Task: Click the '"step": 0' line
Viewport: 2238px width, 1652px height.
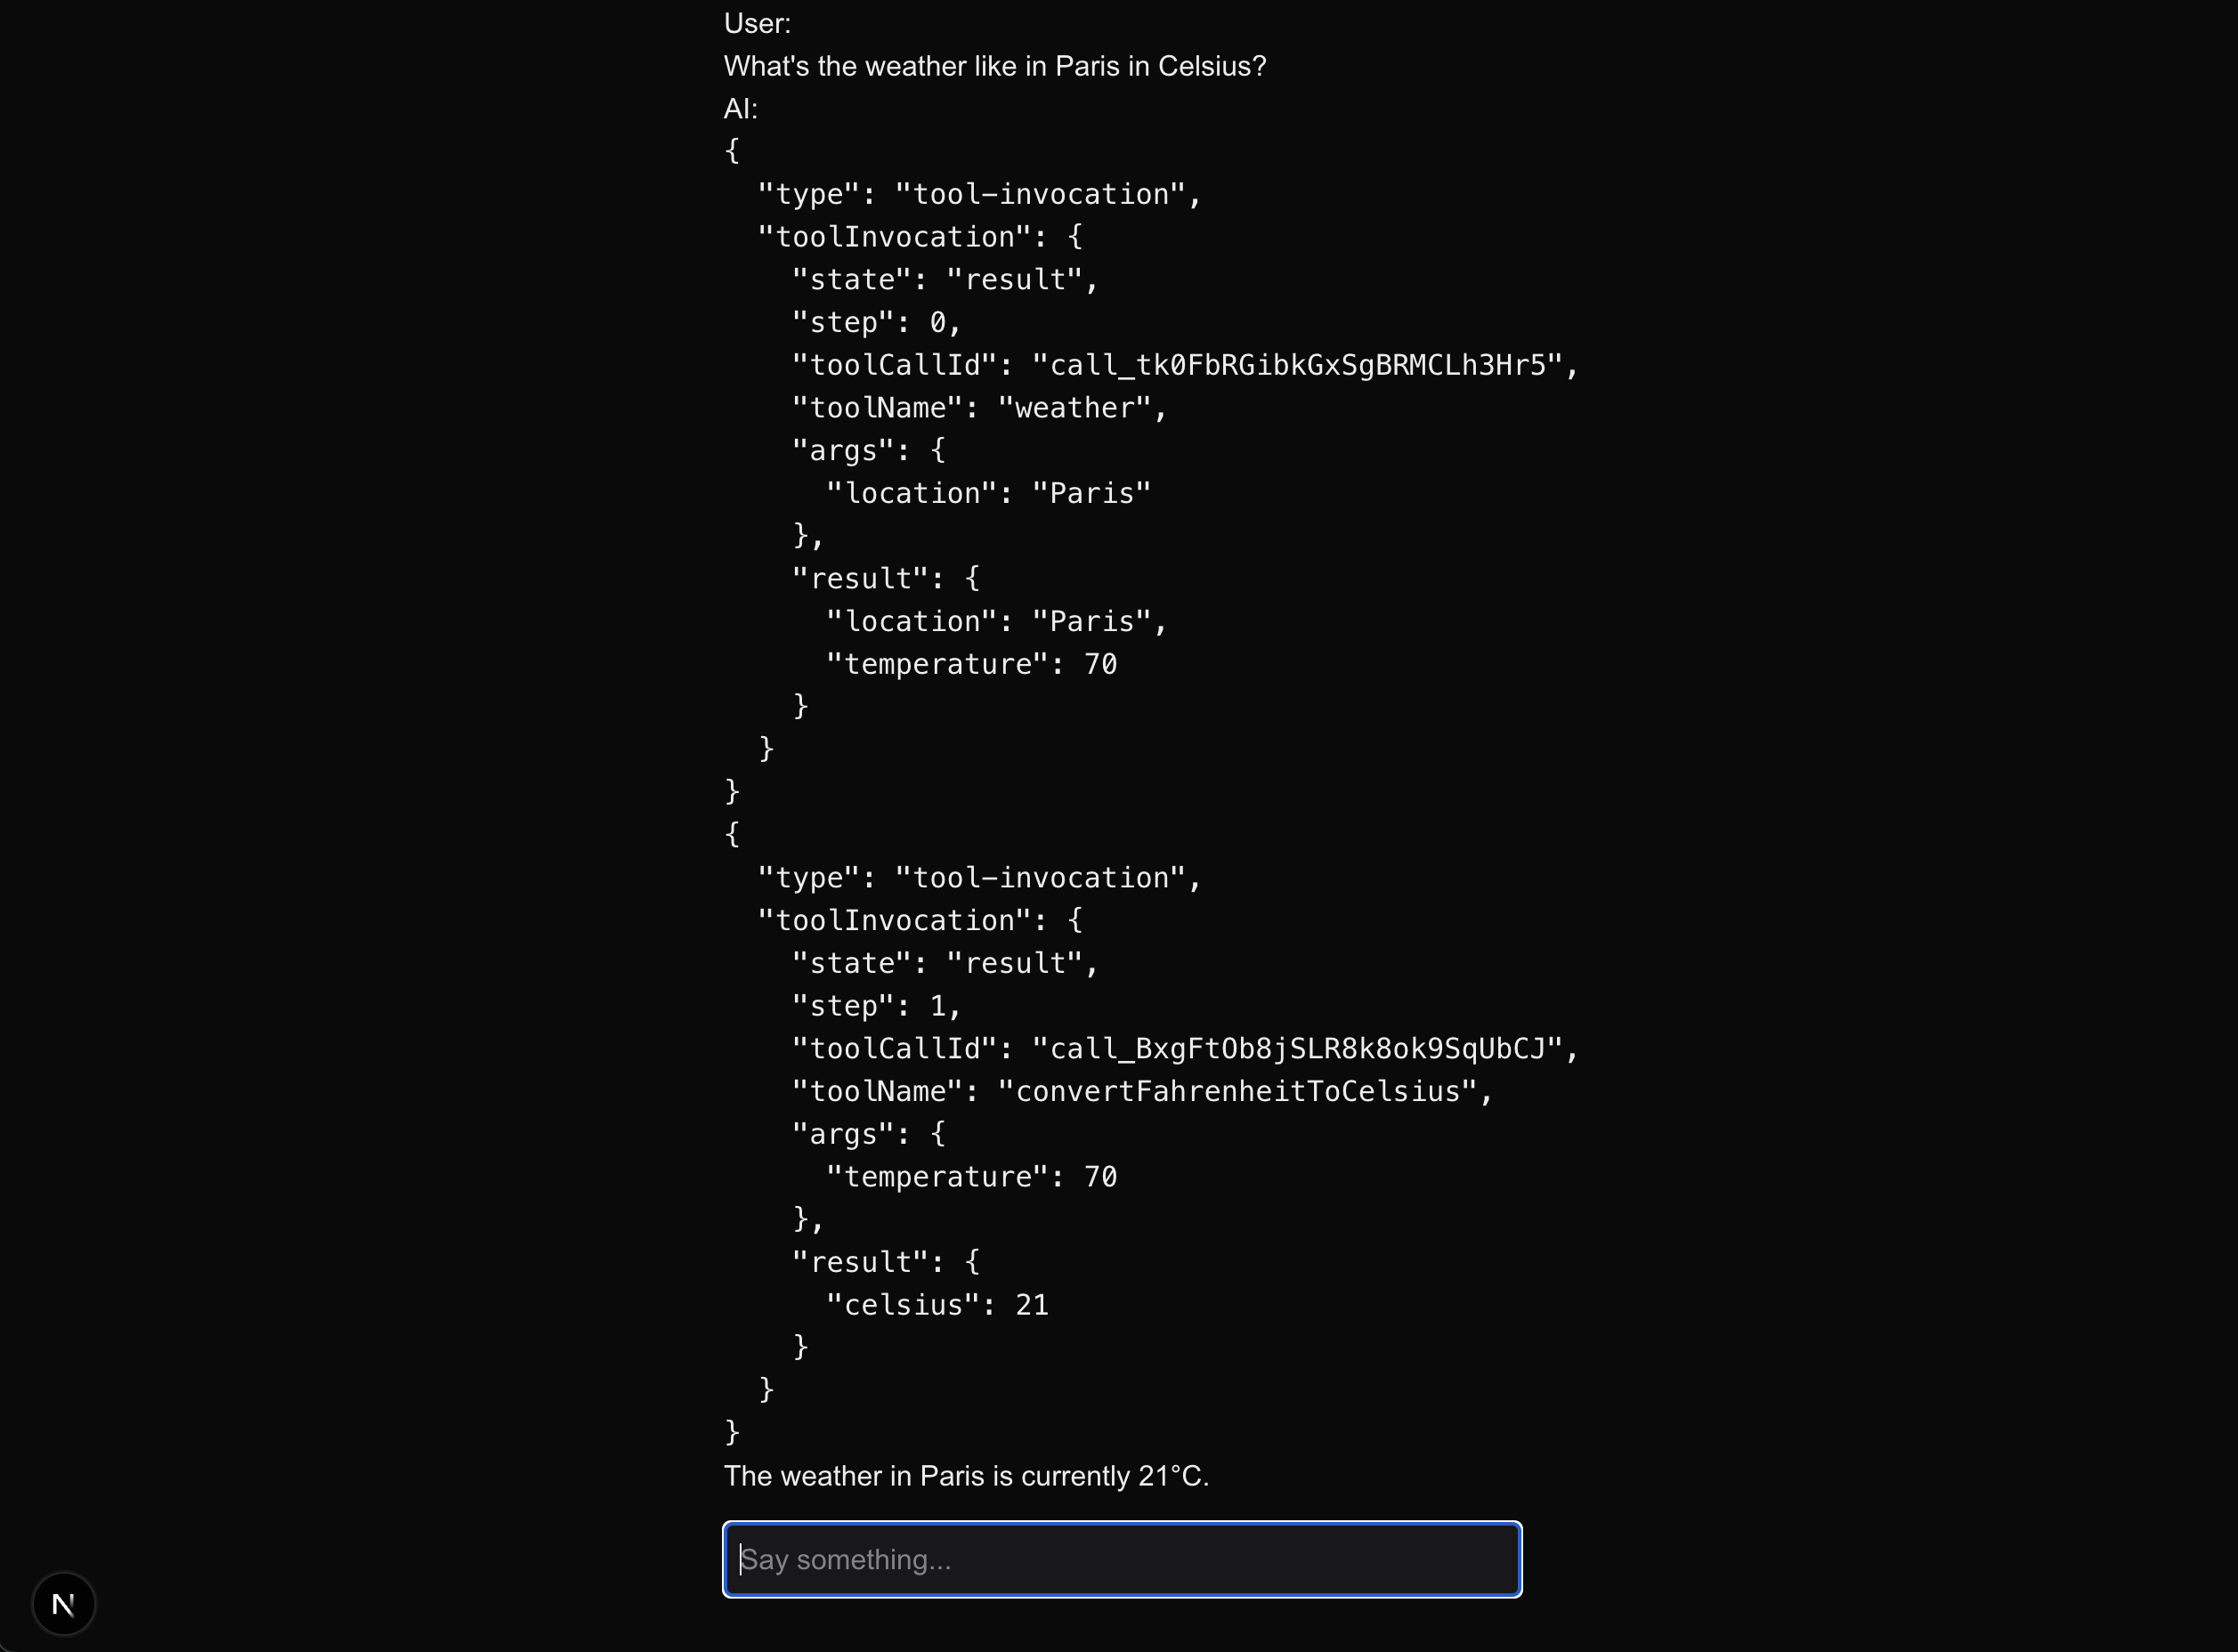Action: [875, 322]
